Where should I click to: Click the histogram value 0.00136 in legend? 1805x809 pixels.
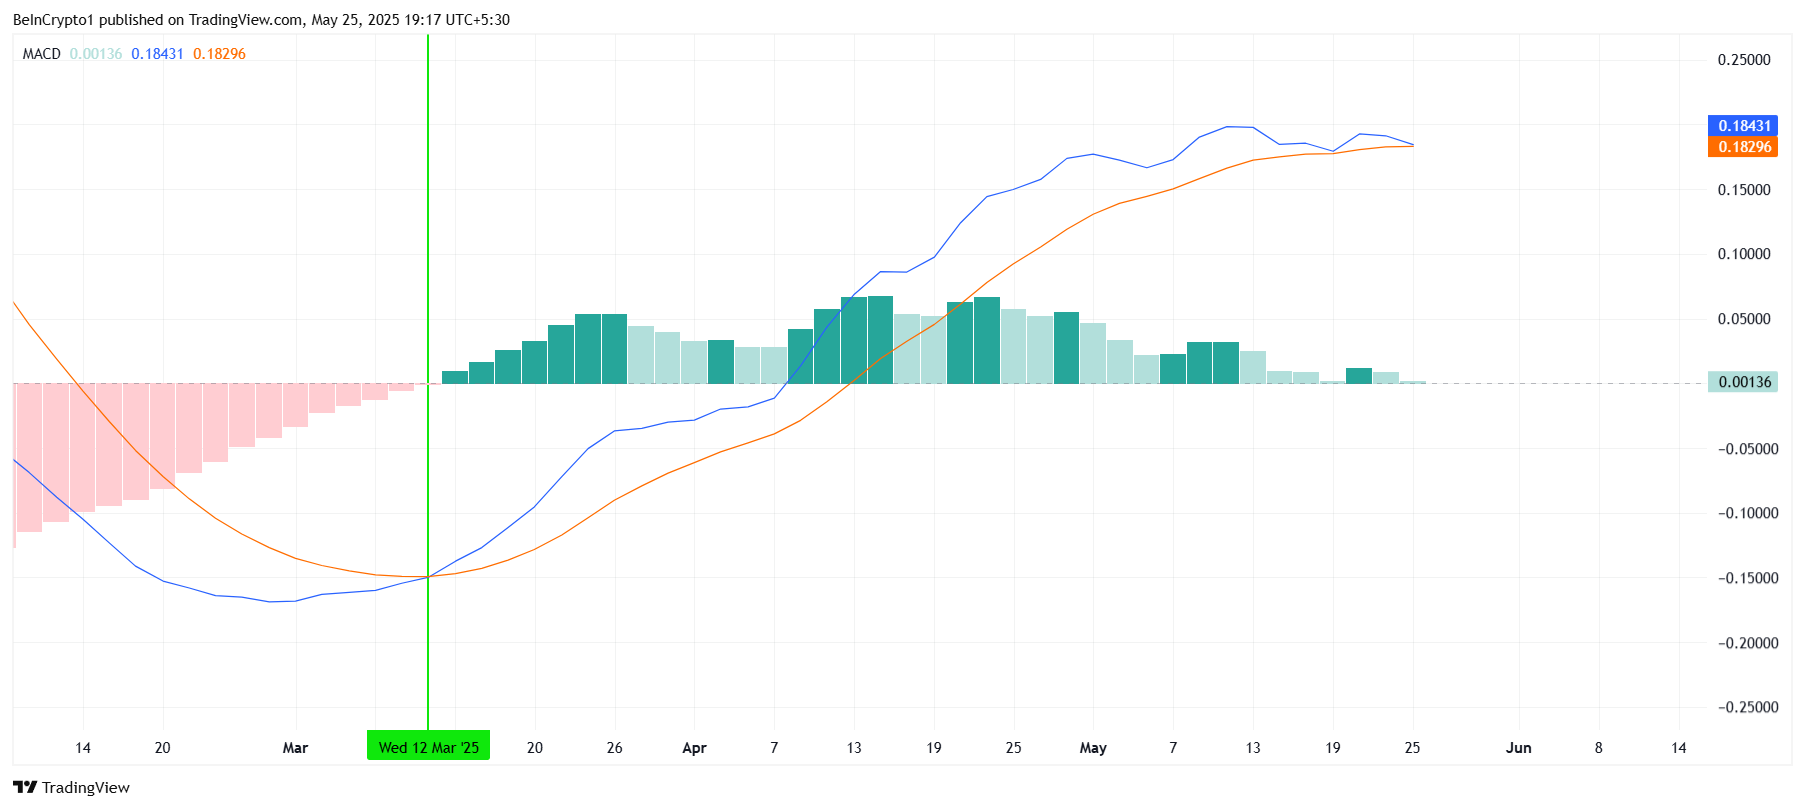(96, 54)
